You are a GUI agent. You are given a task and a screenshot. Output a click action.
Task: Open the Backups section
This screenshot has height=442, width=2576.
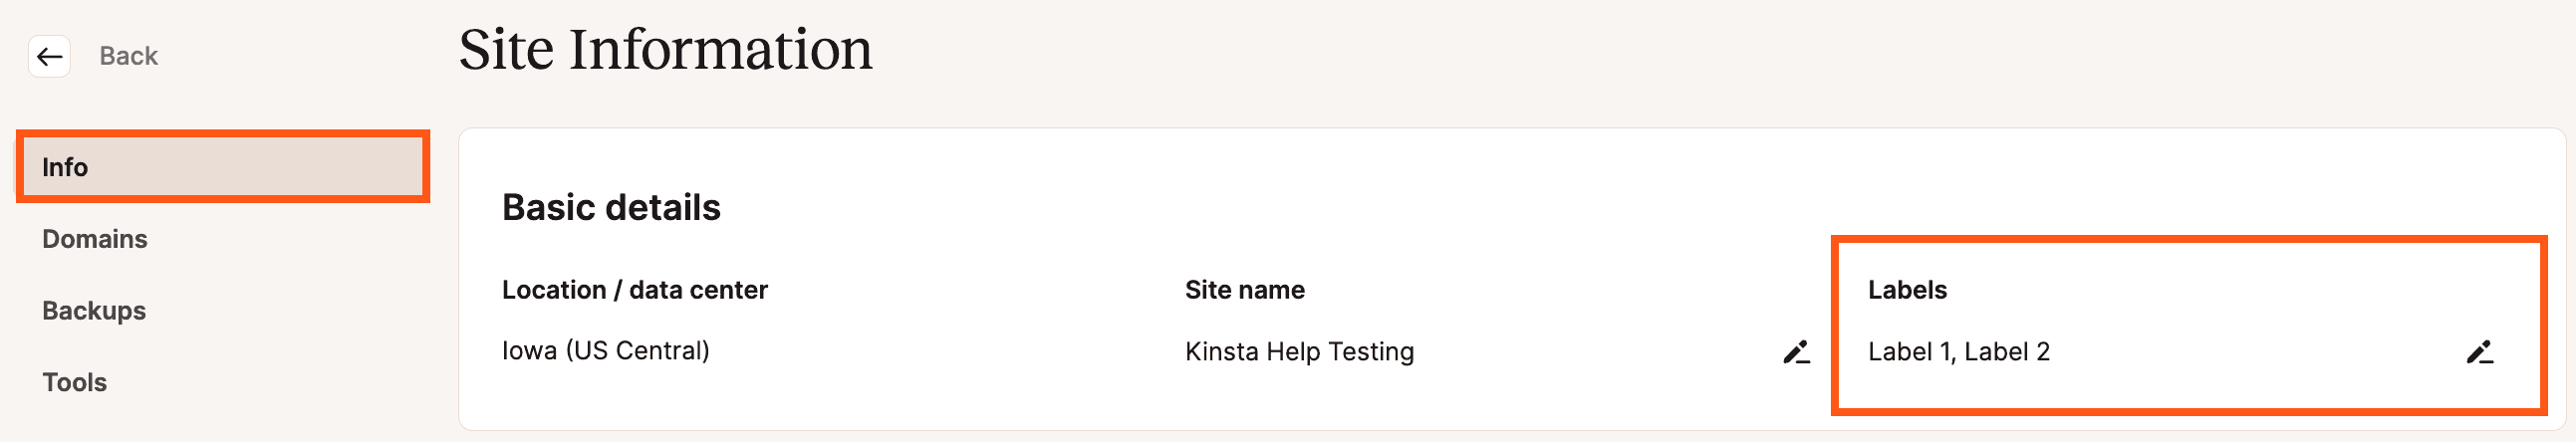click(x=94, y=311)
